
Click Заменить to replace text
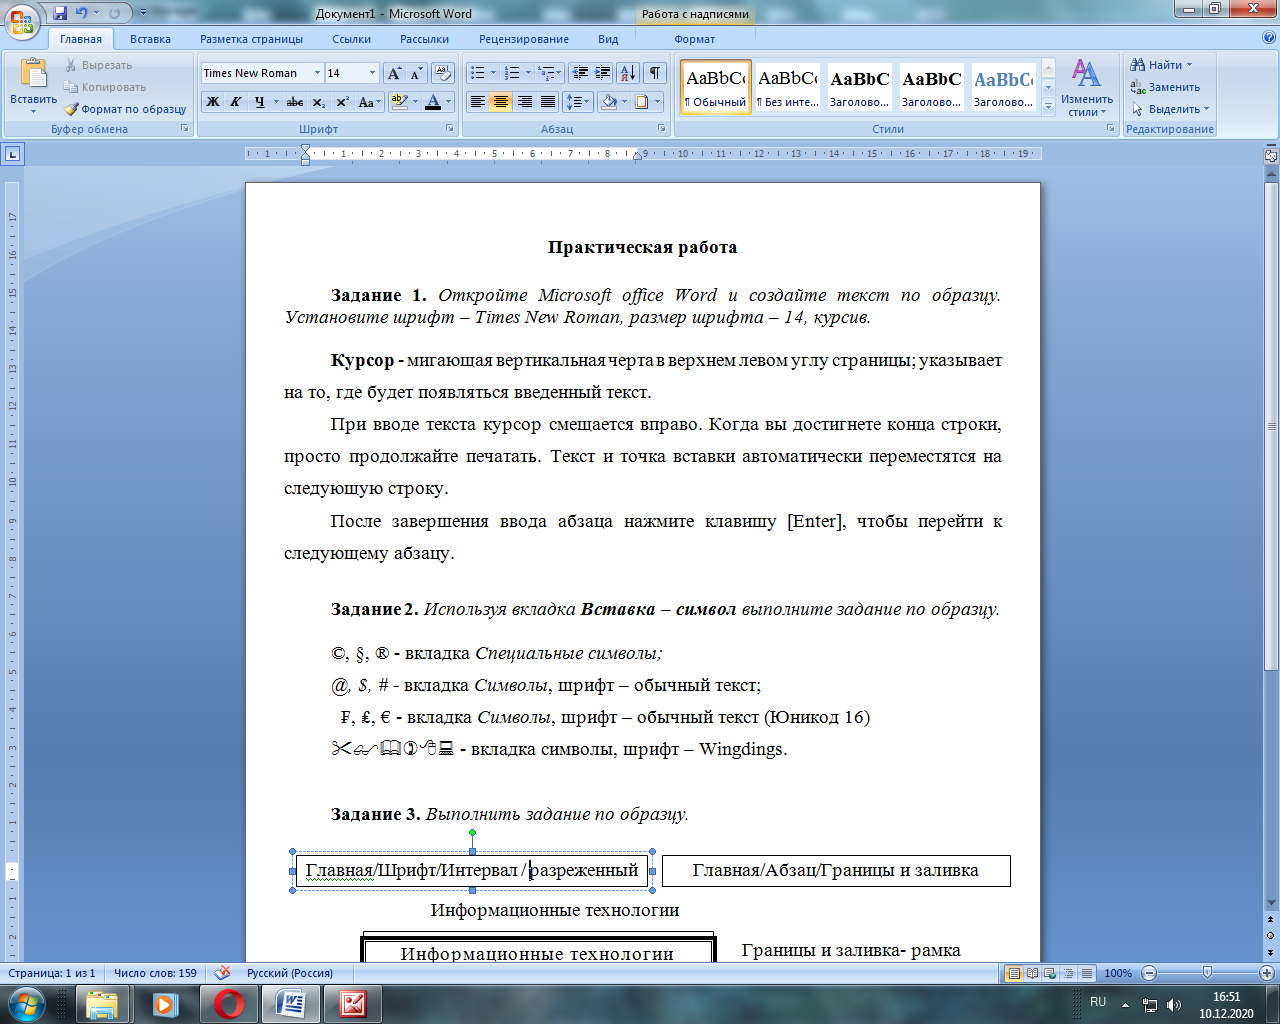coord(1165,87)
